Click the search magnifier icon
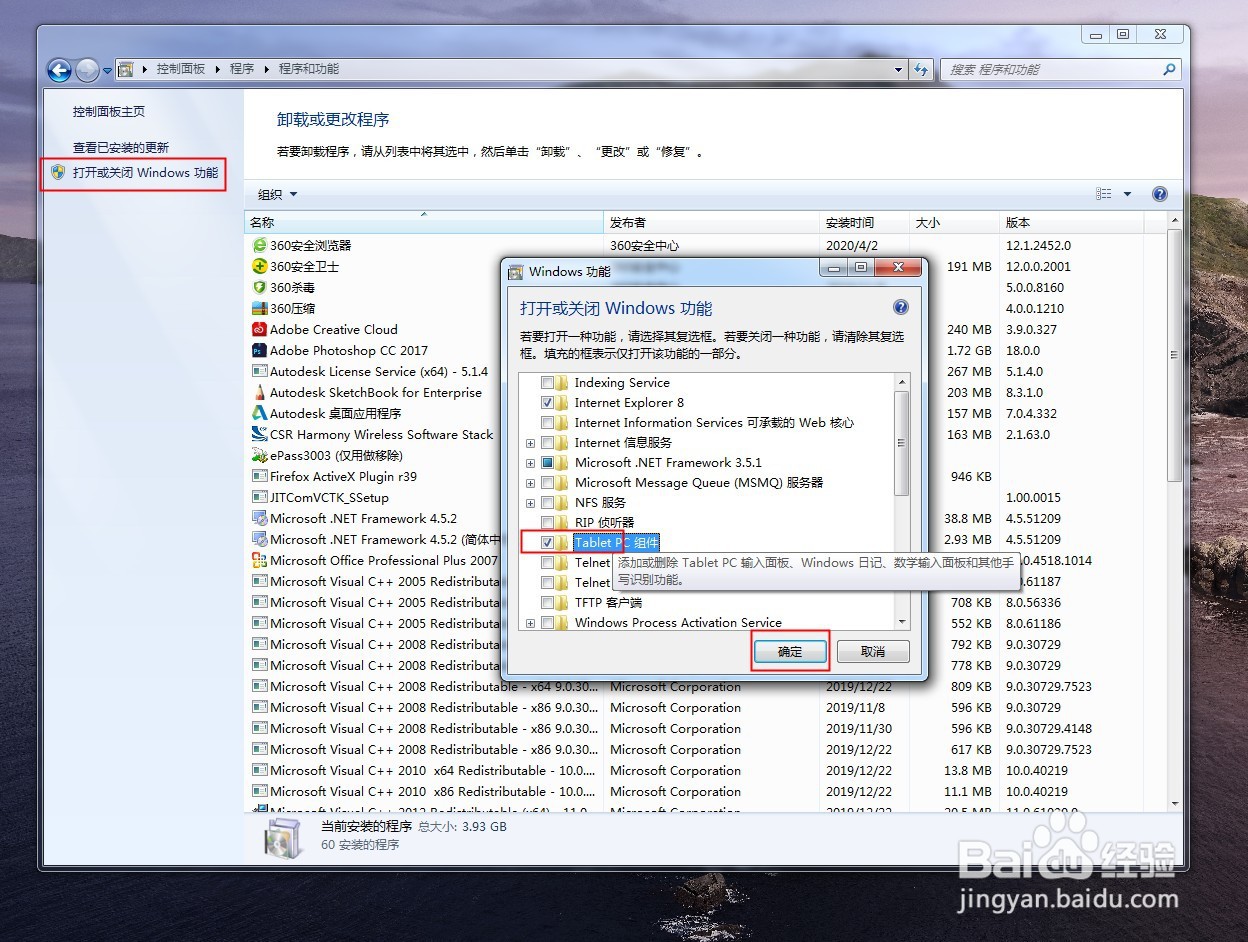Image resolution: width=1248 pixels, height=942 pixels. [x=1169, y=70]
